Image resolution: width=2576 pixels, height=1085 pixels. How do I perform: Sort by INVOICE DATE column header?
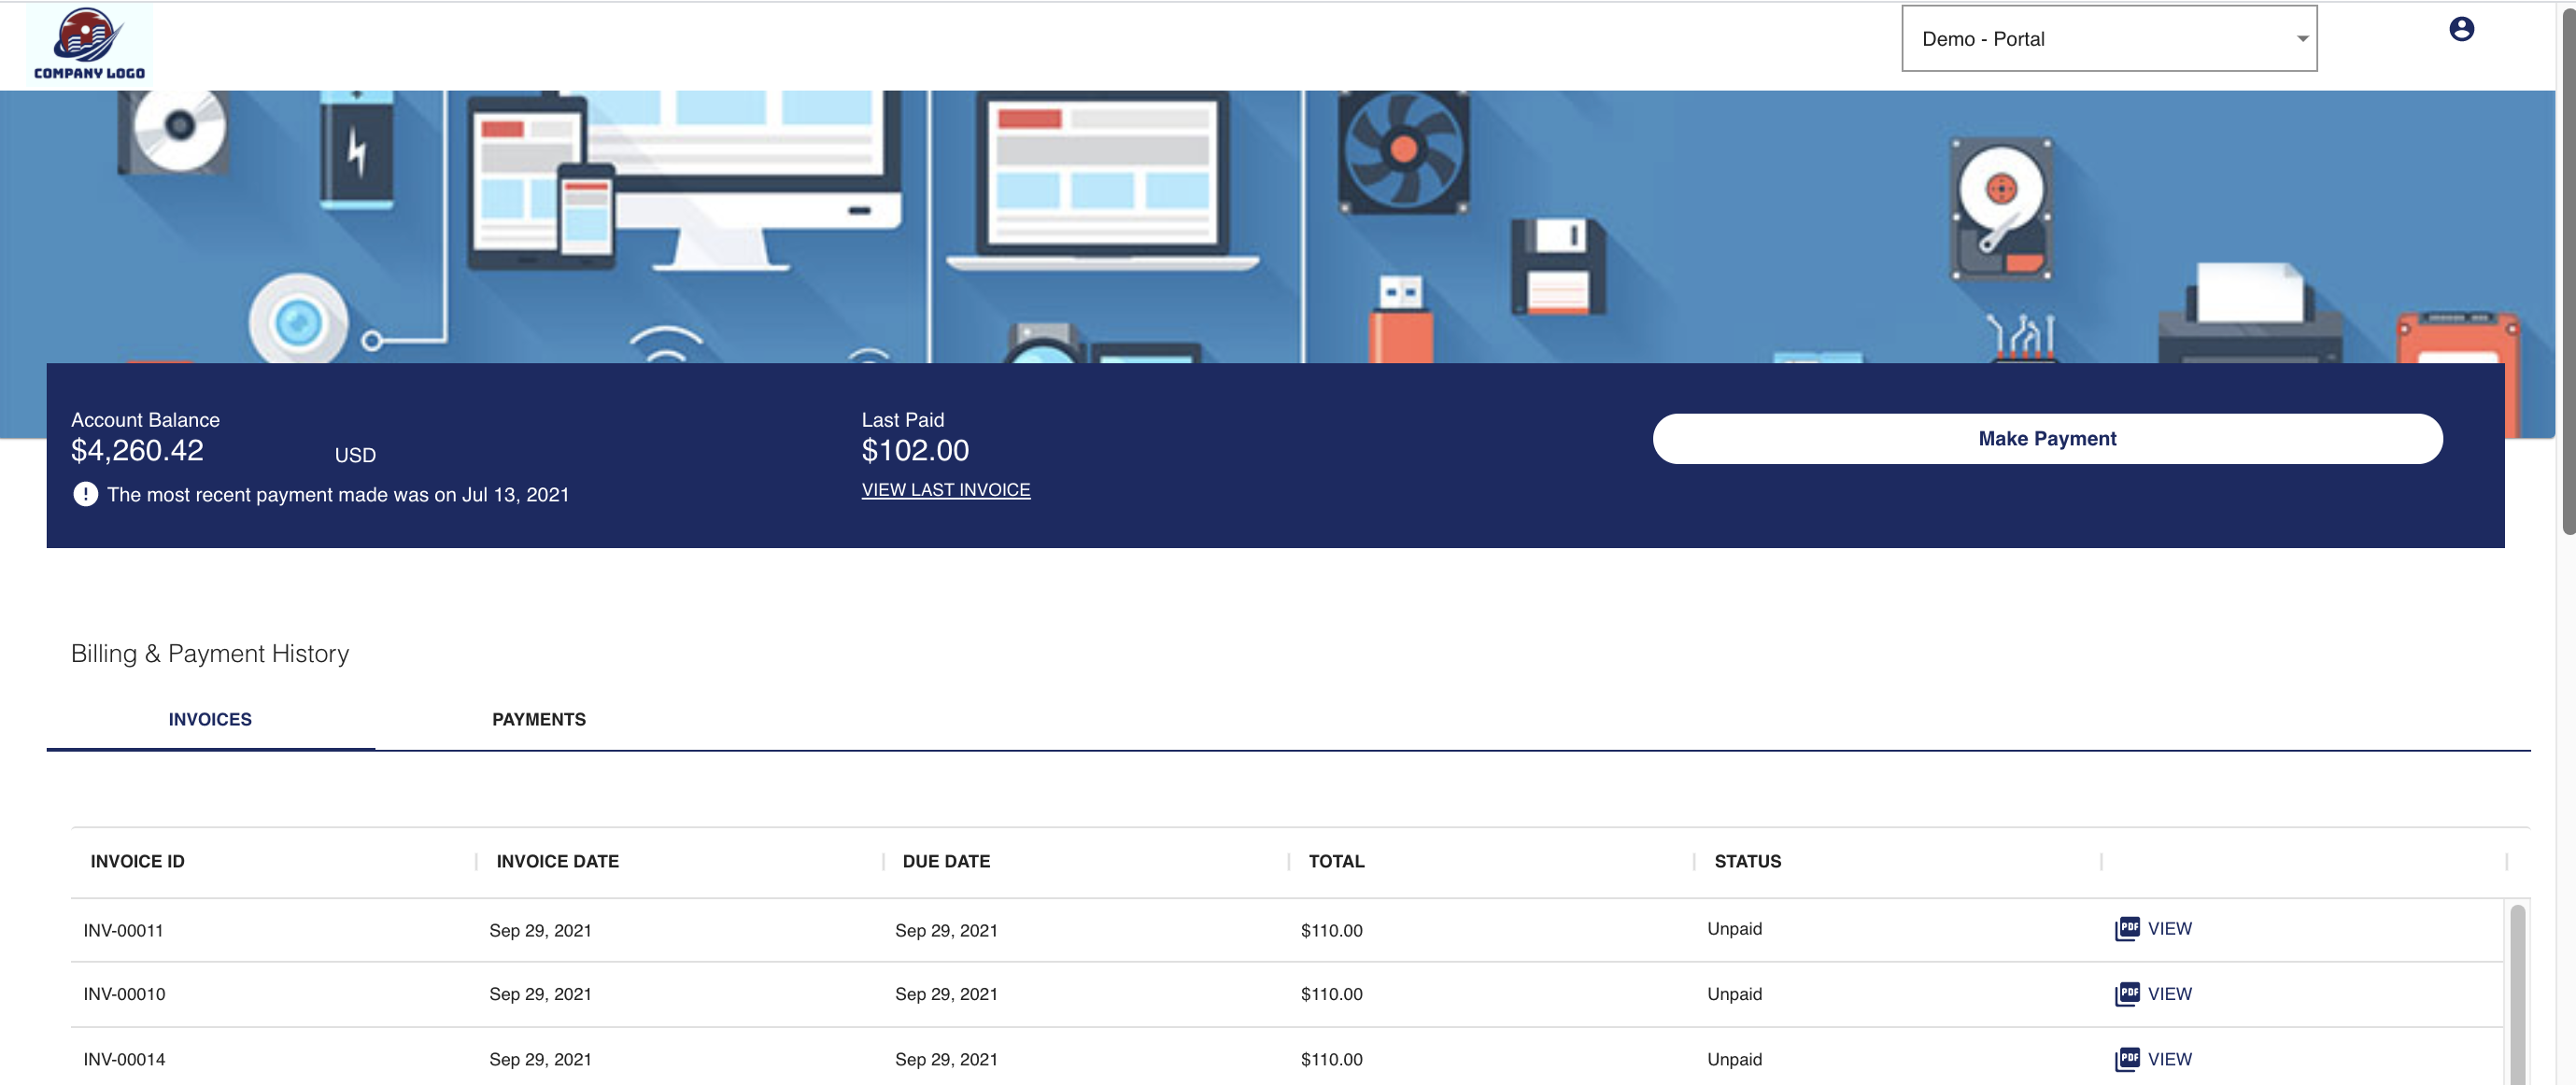pos(558,861)
